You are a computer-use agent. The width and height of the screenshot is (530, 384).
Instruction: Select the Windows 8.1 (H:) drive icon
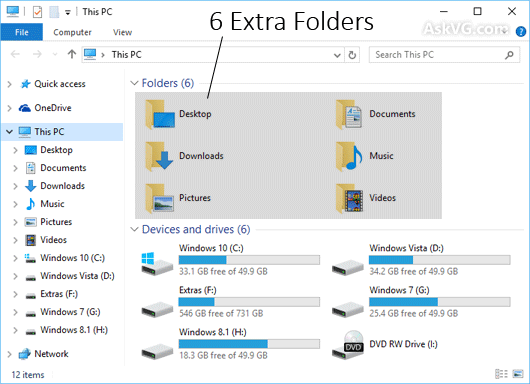[x=157, y=351]
